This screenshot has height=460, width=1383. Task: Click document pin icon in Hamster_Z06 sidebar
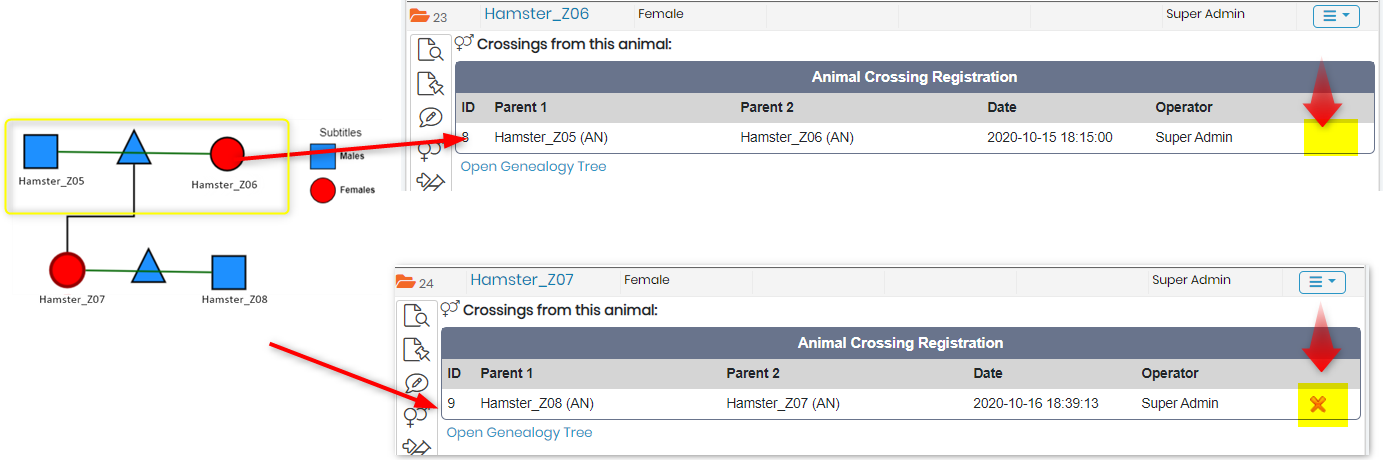click(430, 84)
